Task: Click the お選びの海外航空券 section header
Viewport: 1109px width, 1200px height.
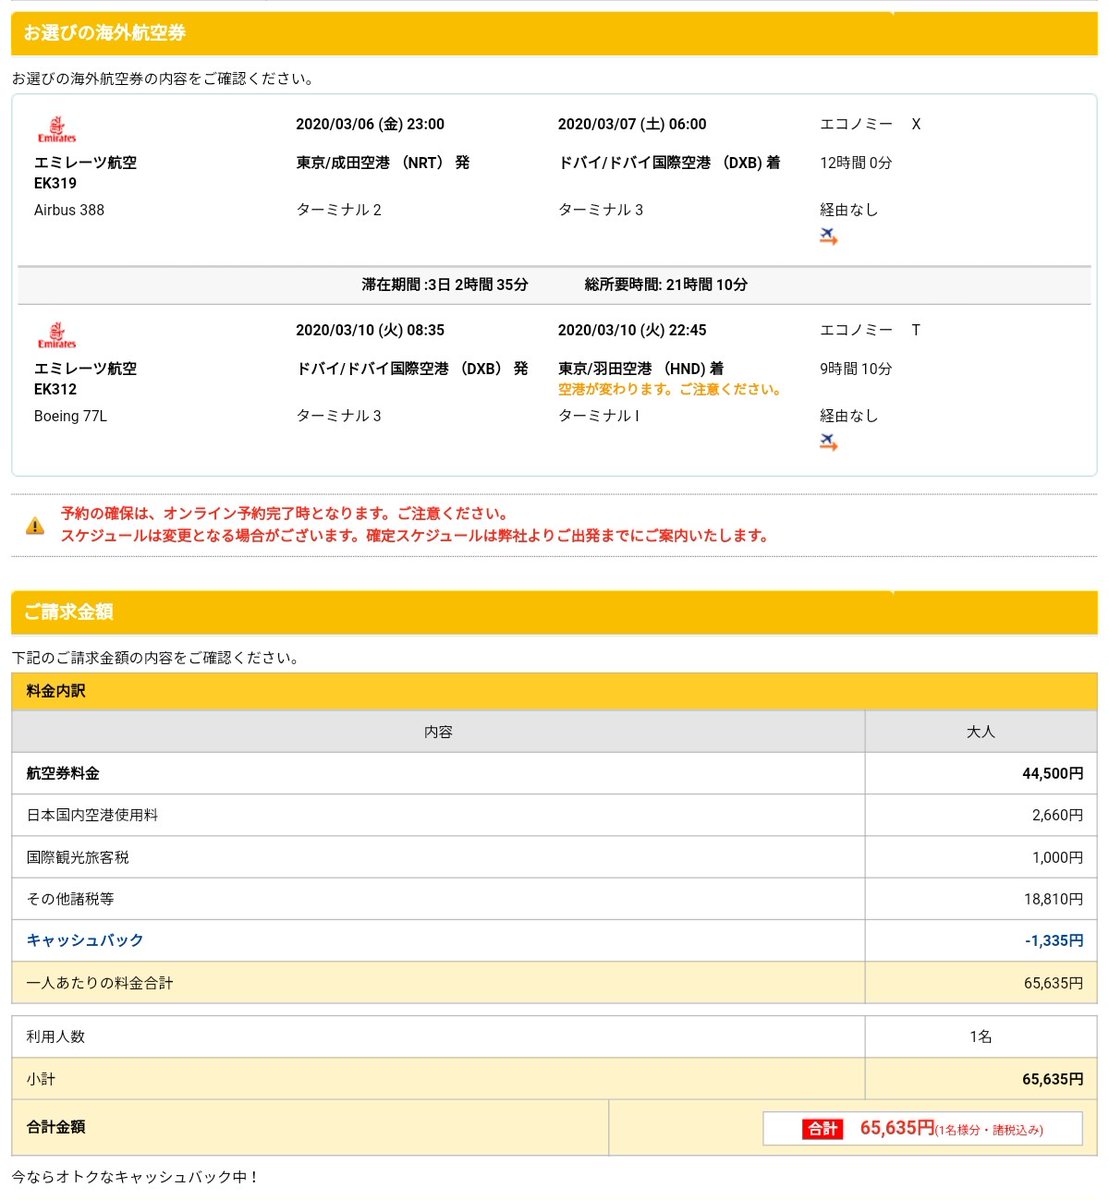Action: pyautogui.click(x=554, y=33)
